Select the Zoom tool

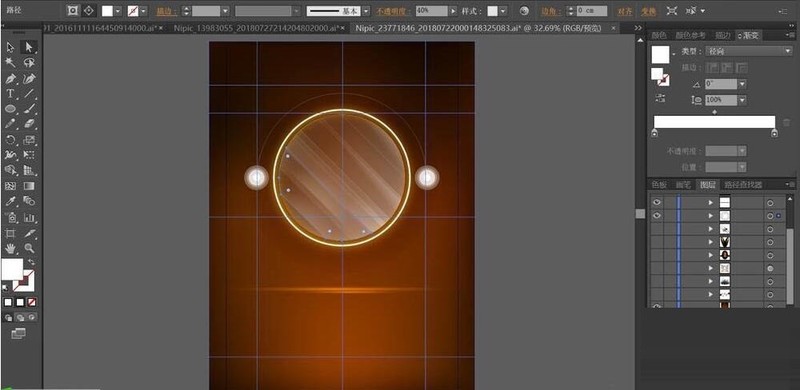pos(30,249)
